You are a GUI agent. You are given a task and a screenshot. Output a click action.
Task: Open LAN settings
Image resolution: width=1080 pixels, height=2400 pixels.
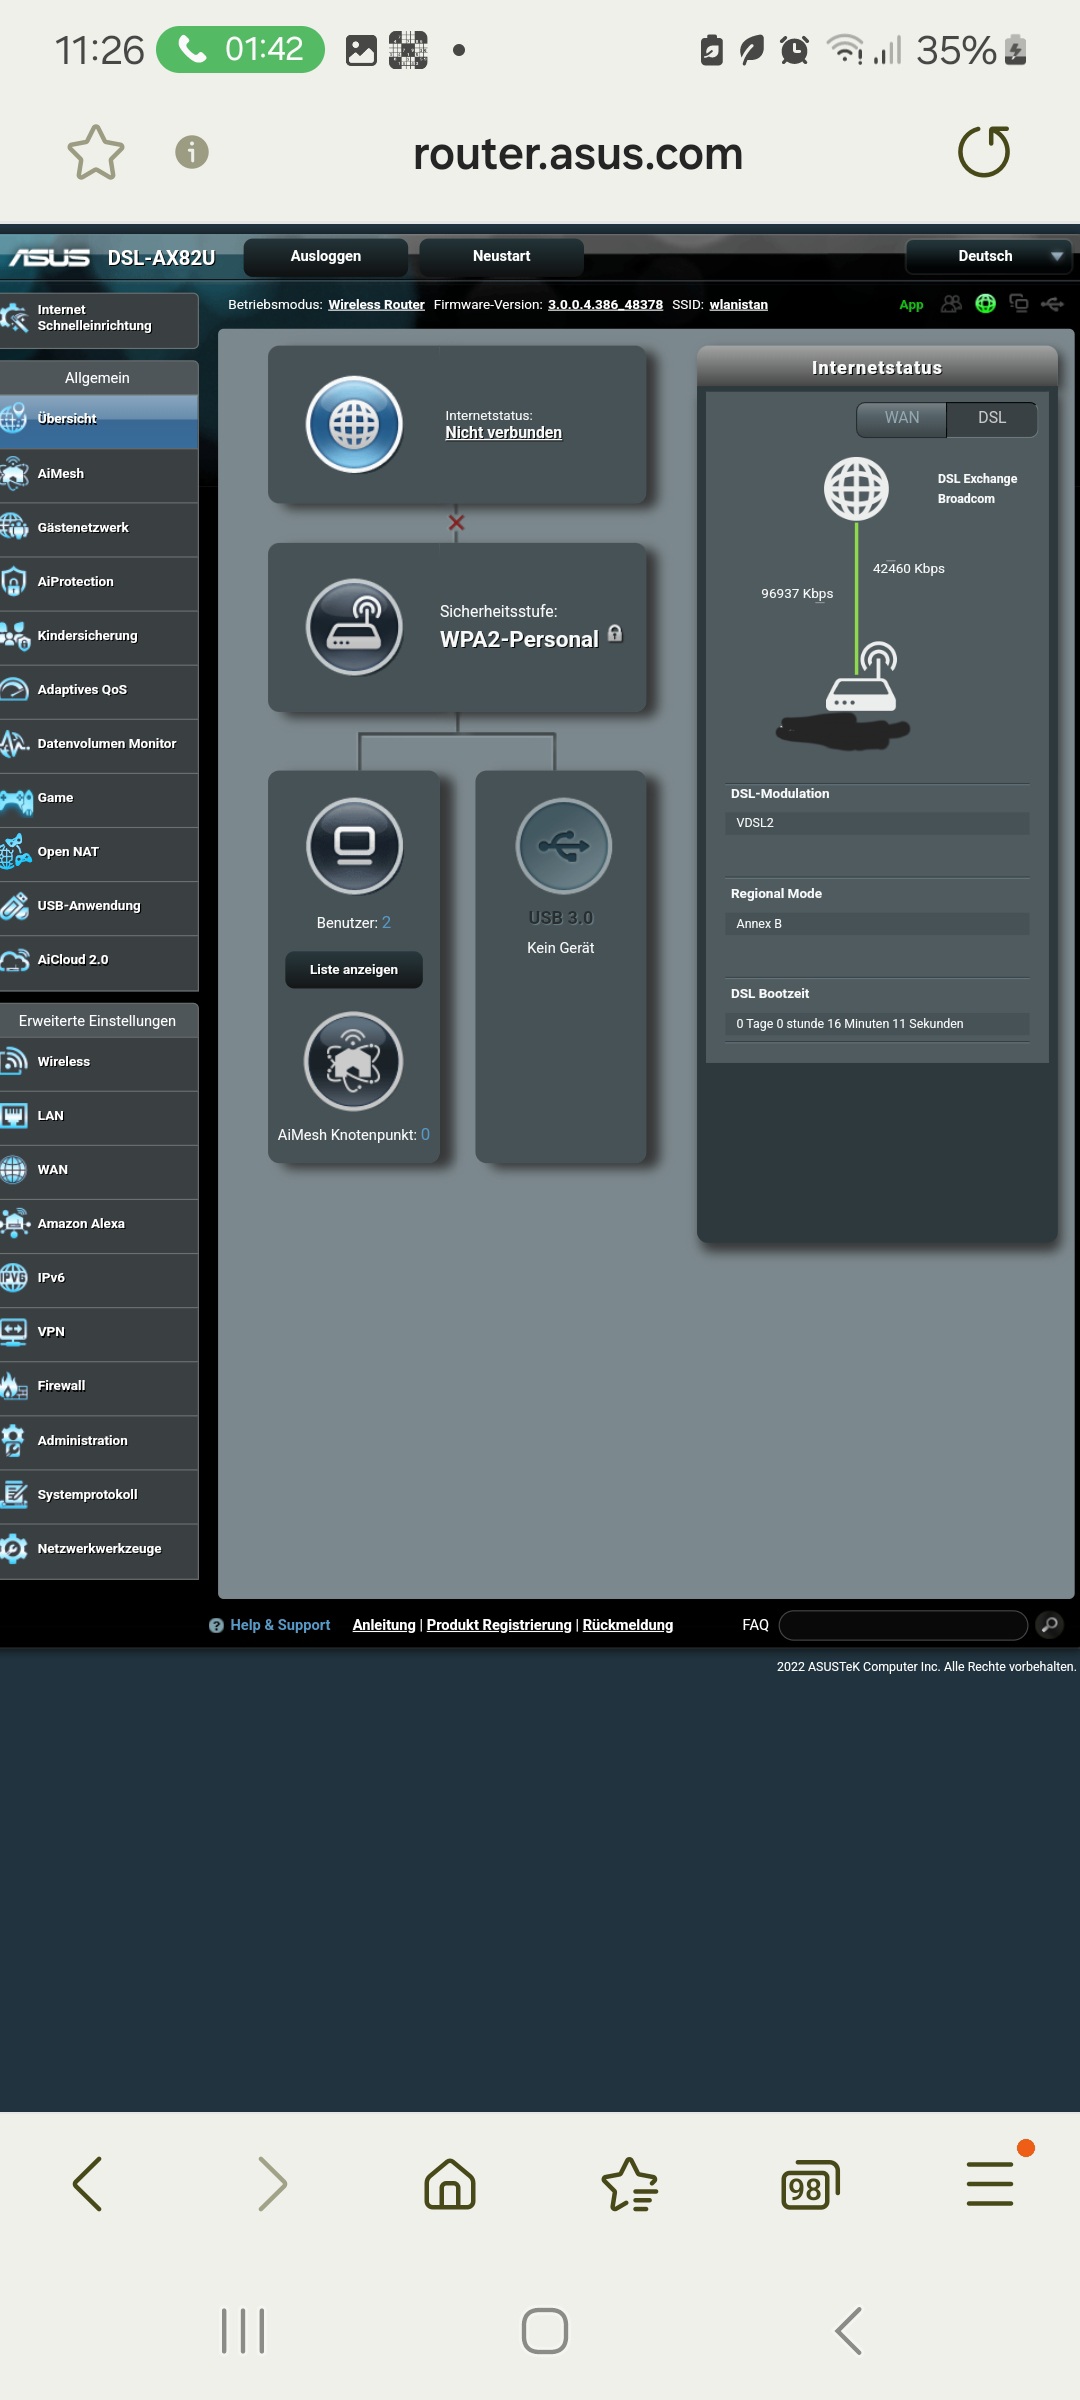tap(99, 1116)
